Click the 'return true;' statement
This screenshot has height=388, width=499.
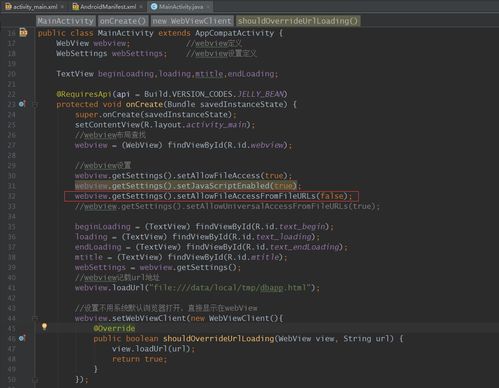[139, 359]
